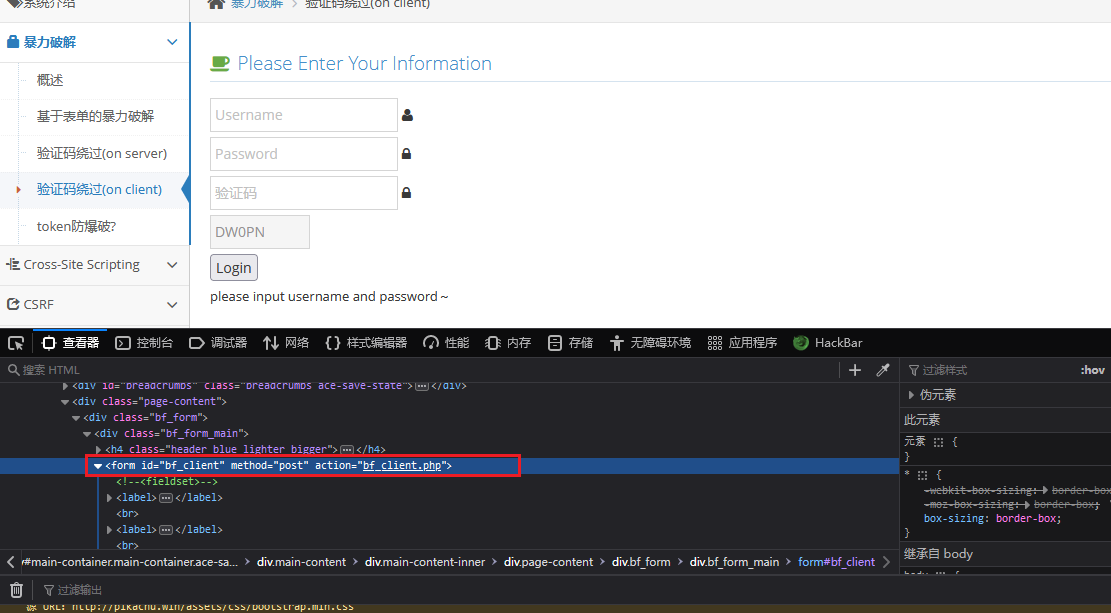Image resolution: width=1111 pixels, height=613 pixels.
Task: Select the <!--fieldset--> comment node
Action: click(167, 482)
